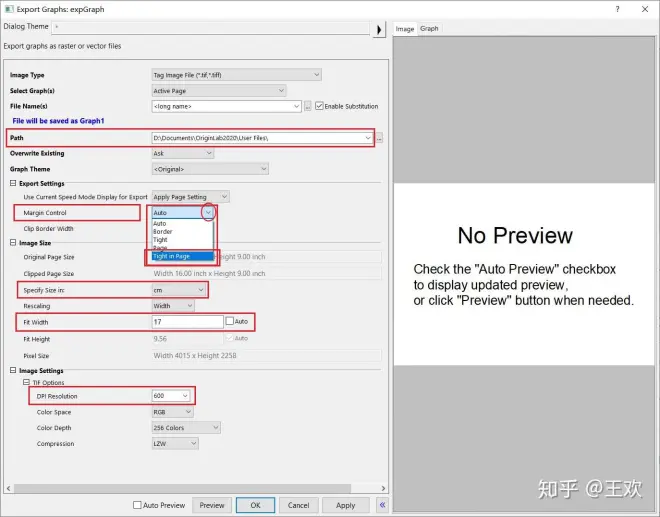Select Tight in Page option
The width and height of the screenshot is (660, 517).
(x=183, y=256)
